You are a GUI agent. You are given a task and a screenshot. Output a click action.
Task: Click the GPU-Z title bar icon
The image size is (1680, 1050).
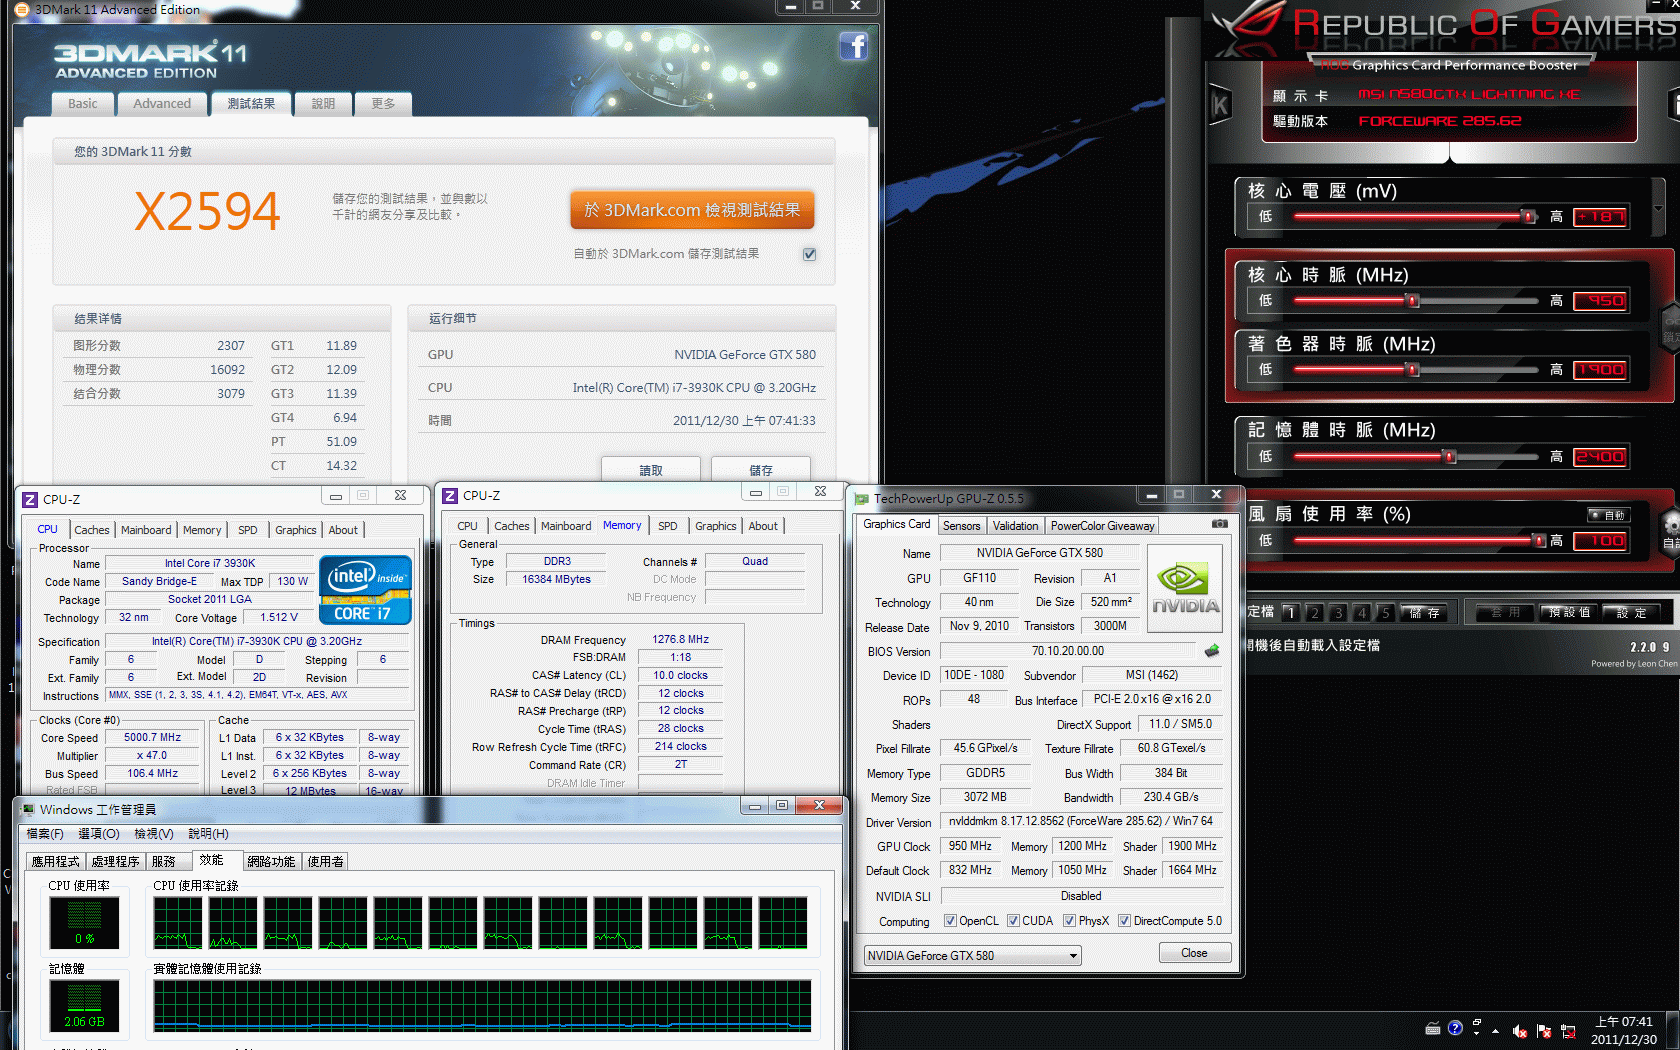pyautogui.click(x=861, y=498)
